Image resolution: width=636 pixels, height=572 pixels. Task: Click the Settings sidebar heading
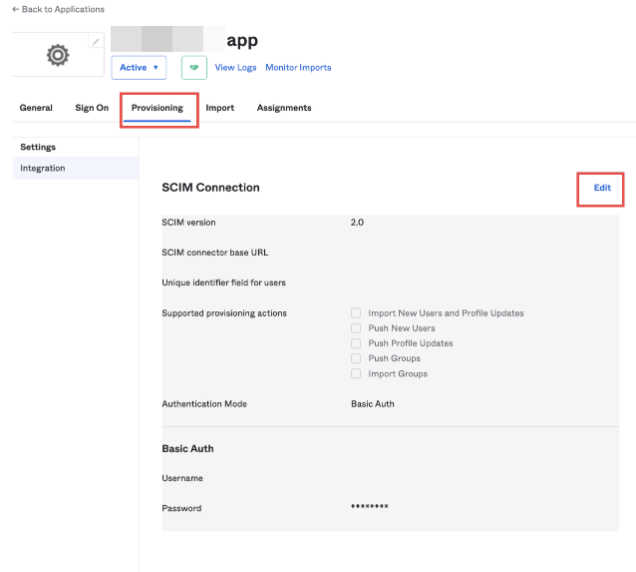click(38, 147)
